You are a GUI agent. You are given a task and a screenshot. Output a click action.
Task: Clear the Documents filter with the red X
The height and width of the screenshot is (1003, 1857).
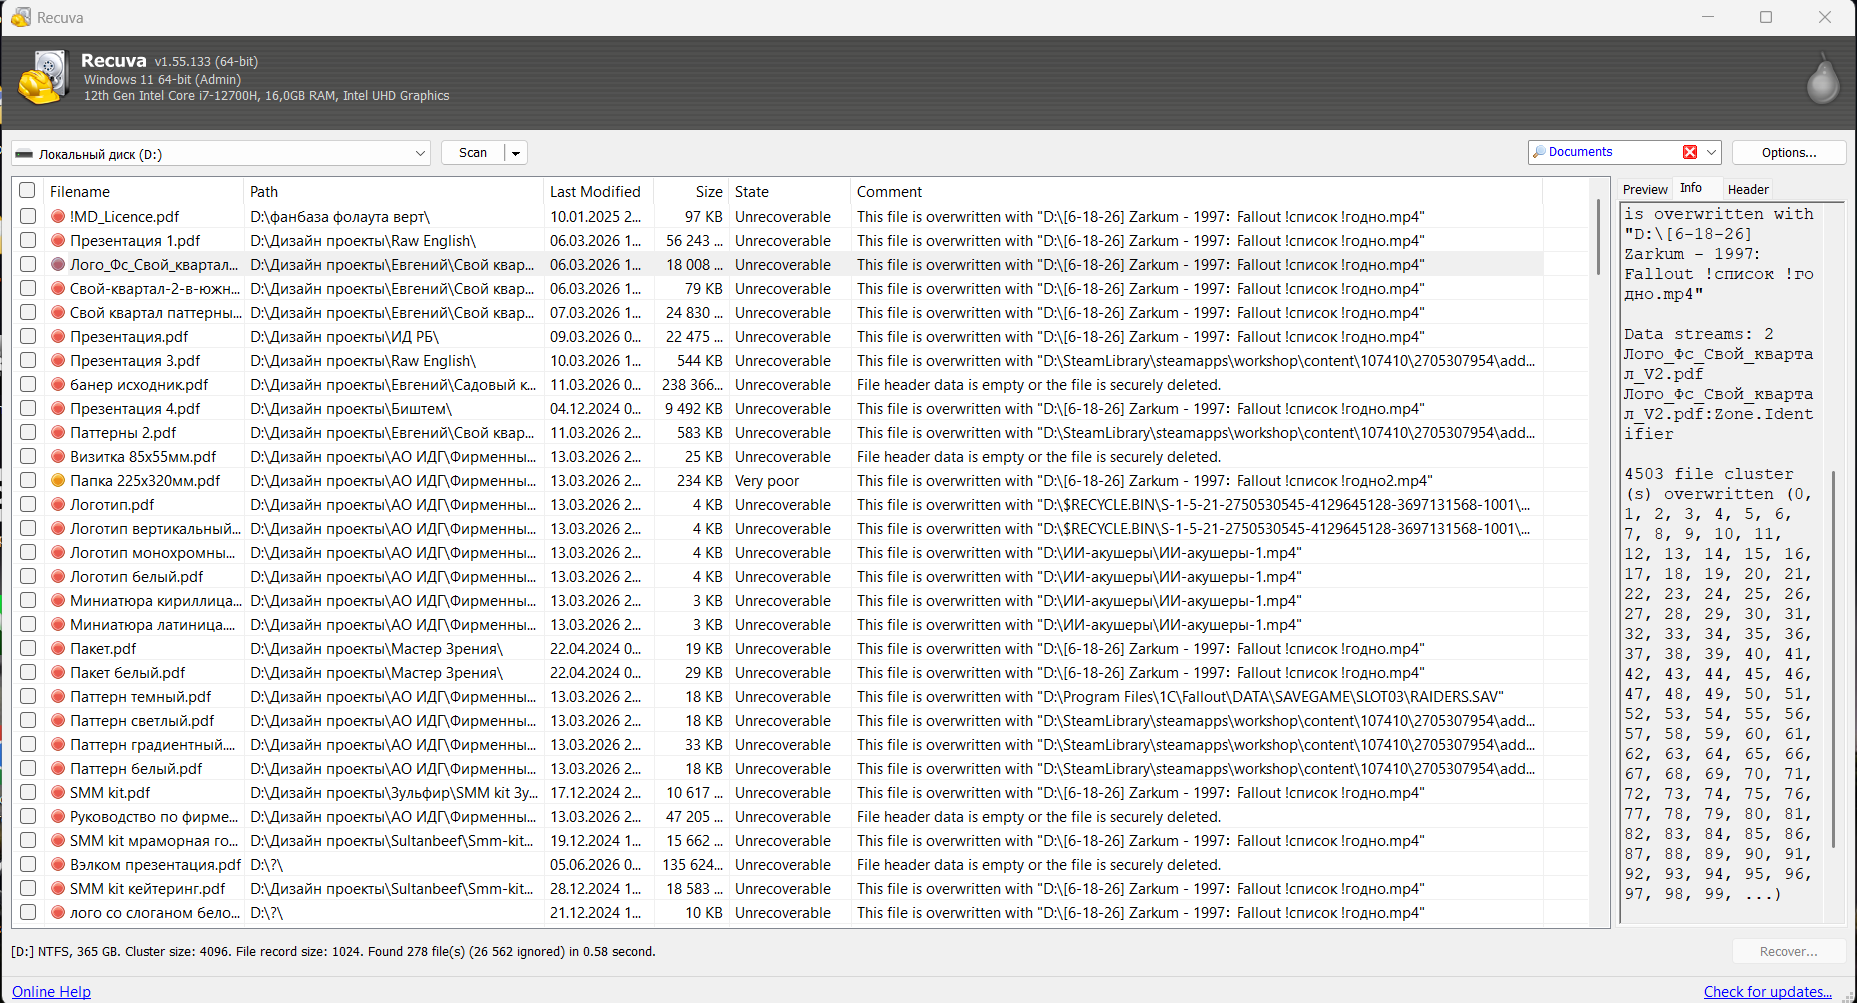(x=1689, y=152)
